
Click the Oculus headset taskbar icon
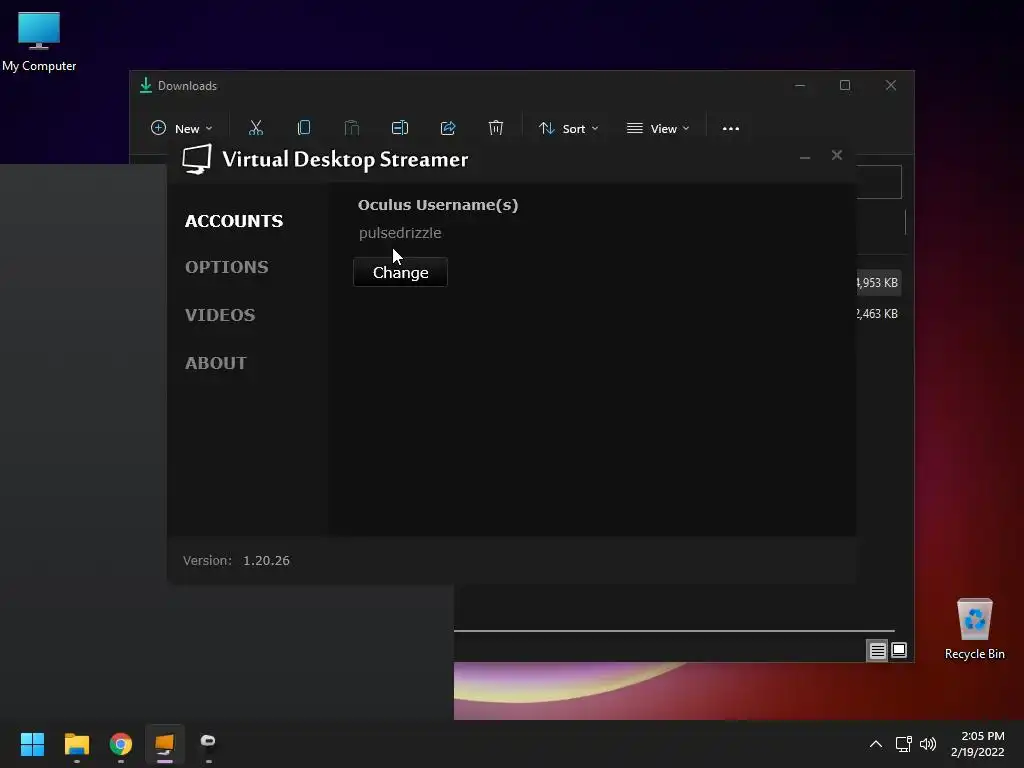coord(208,744)
